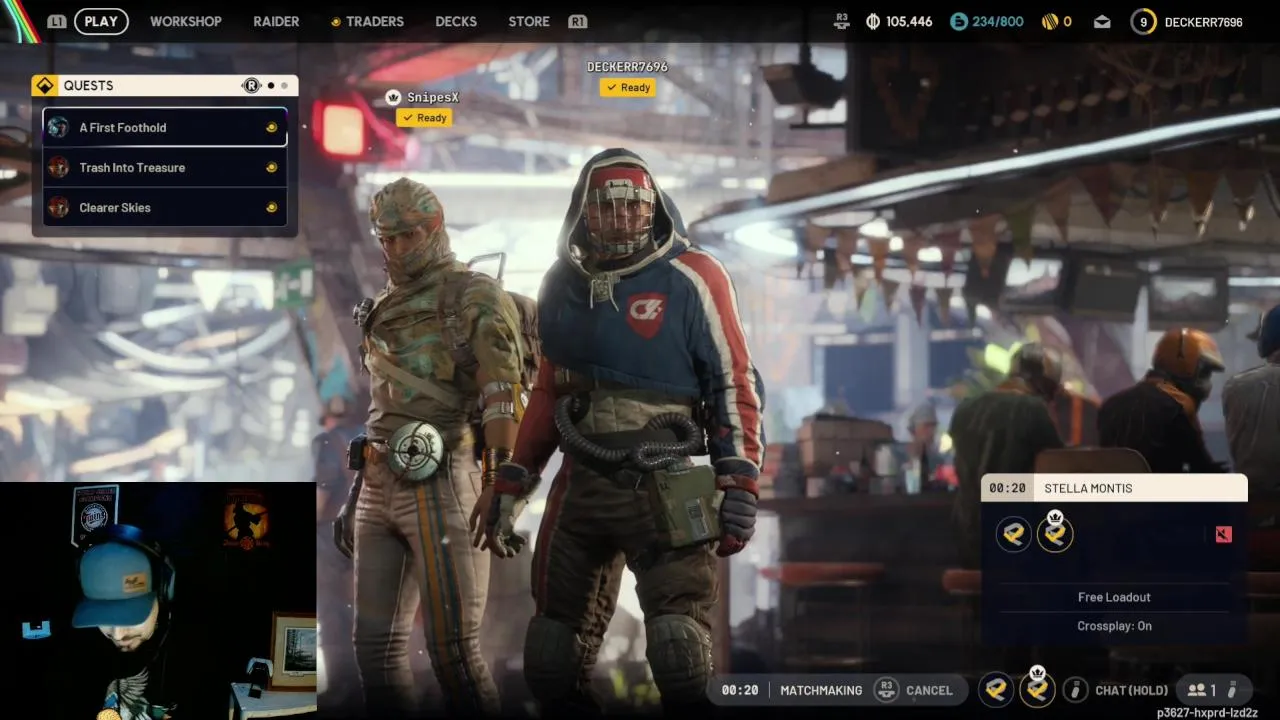Click the stick icon beside party count
The height and width of the screenshot is (720, 1280).
[x=1232, y=690]
